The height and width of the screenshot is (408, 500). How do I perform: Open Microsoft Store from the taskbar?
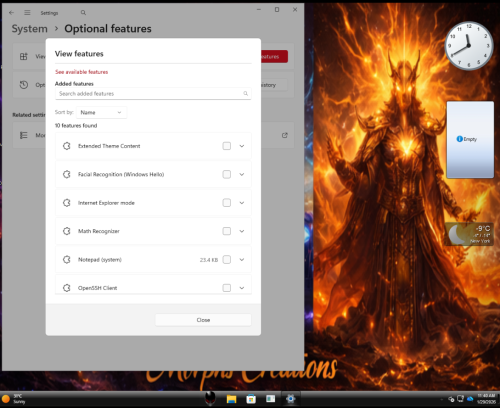click(x=251, y=399)
